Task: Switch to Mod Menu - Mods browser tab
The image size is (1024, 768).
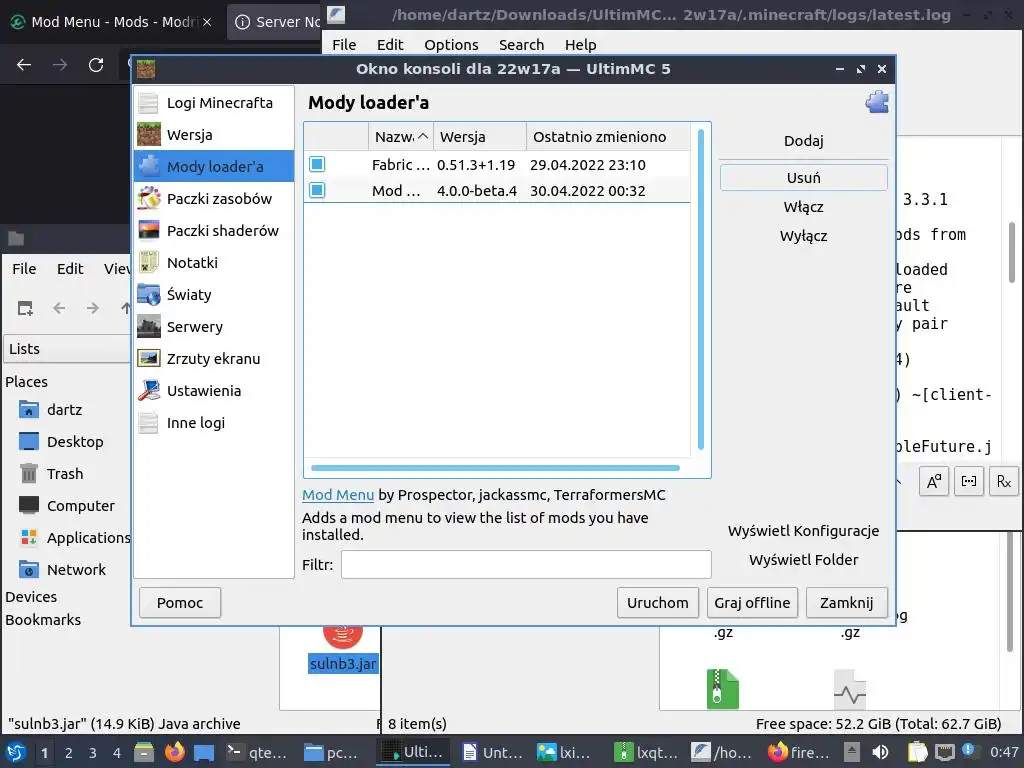Action: (113, 22)
